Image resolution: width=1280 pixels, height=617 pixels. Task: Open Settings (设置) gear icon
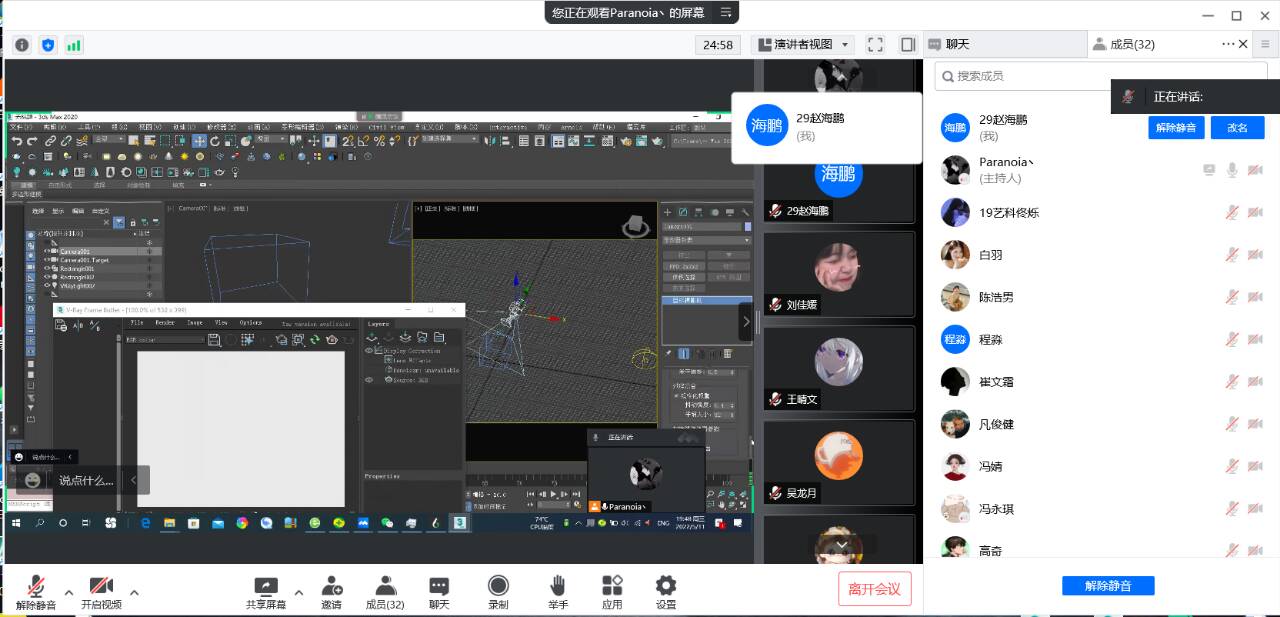point(666,592)
